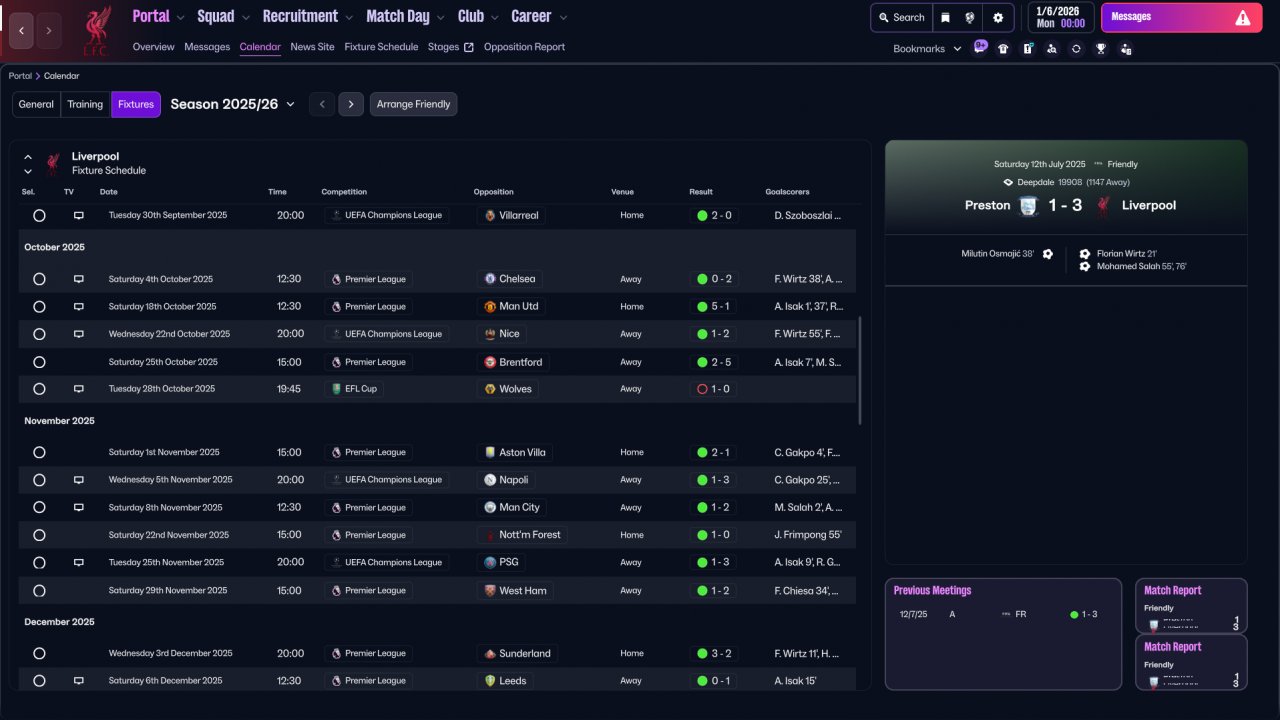Click the EFL Cup competition logo
This screenshot has height=720, width=1280.
336,389
